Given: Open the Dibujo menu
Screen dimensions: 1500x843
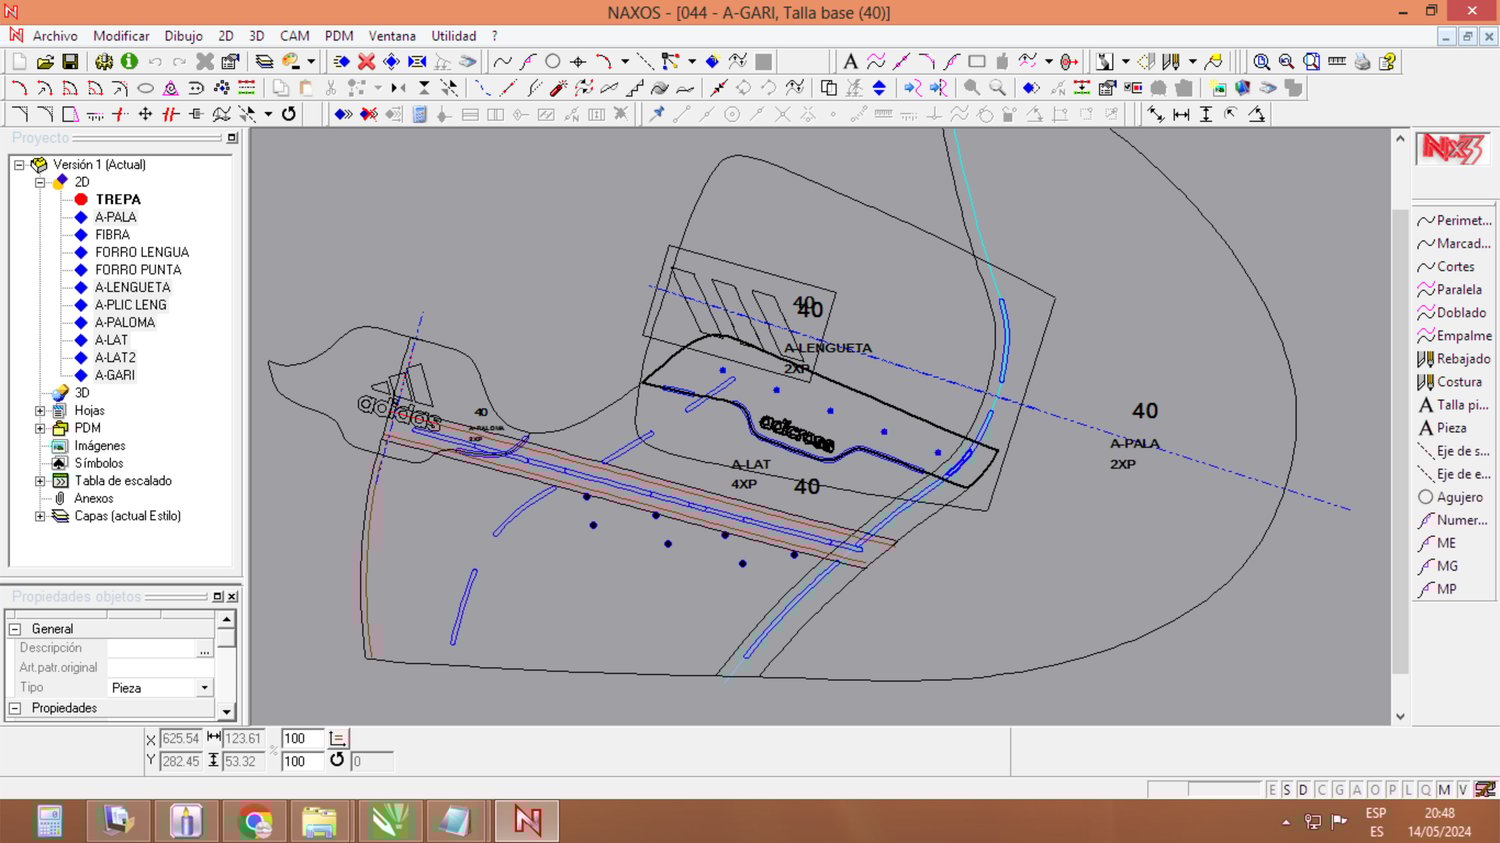Looking at the screenshot, I should click(183, 36).
